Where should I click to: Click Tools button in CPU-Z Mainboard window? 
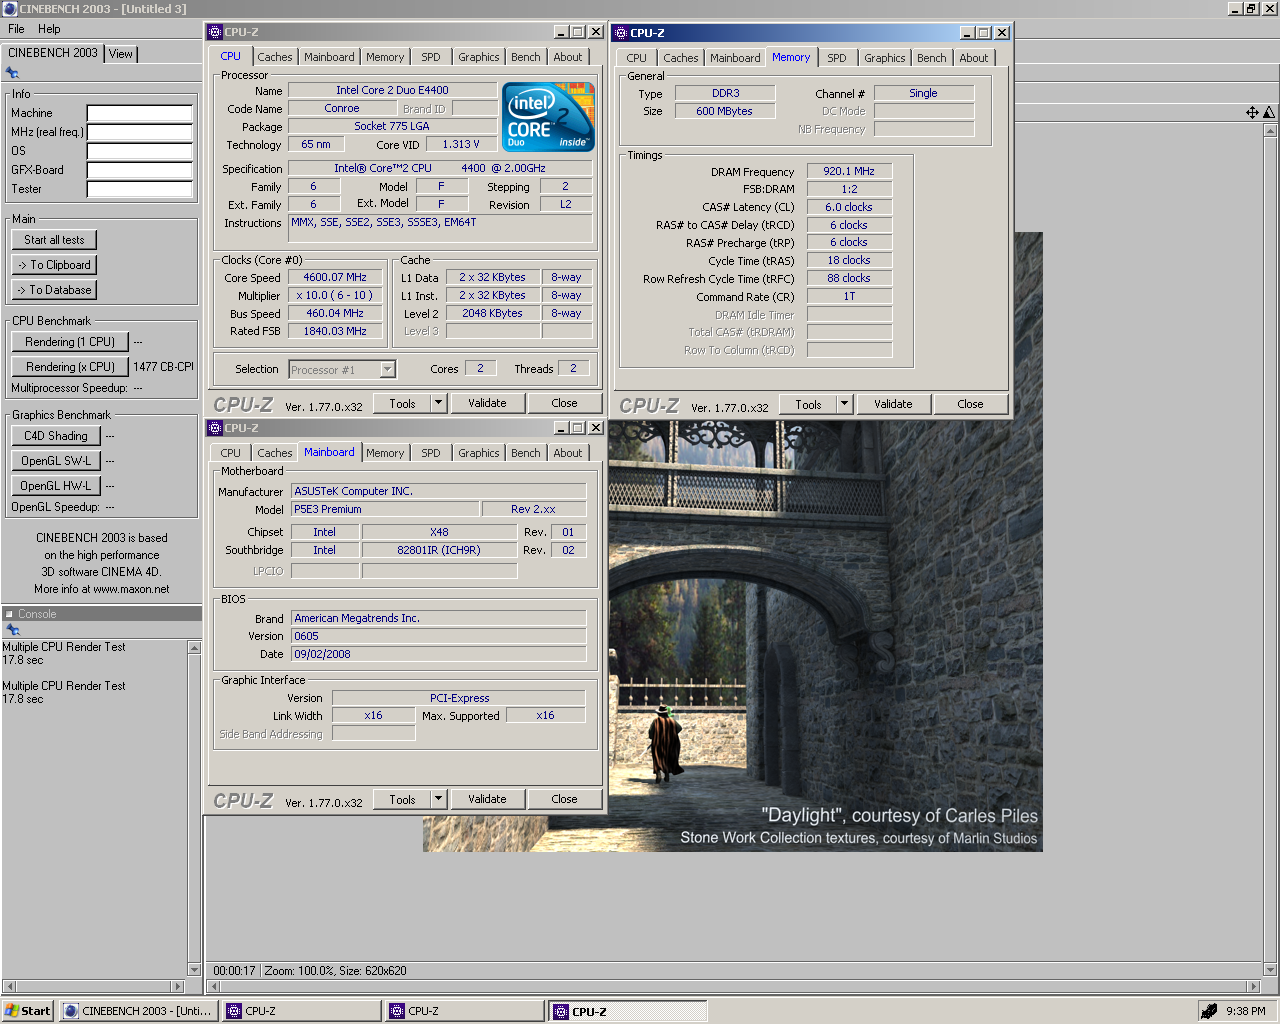click(402, 799)
